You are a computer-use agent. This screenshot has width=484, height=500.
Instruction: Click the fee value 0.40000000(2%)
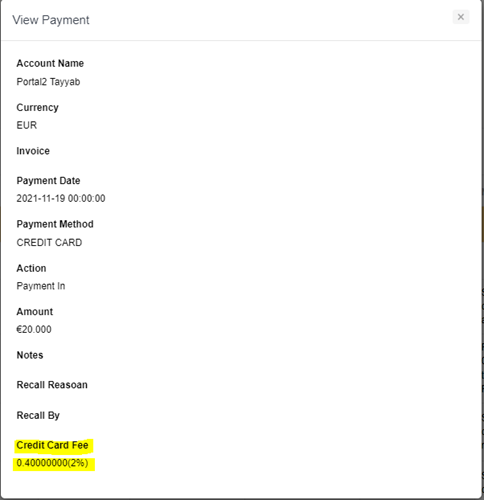point(52,463)
